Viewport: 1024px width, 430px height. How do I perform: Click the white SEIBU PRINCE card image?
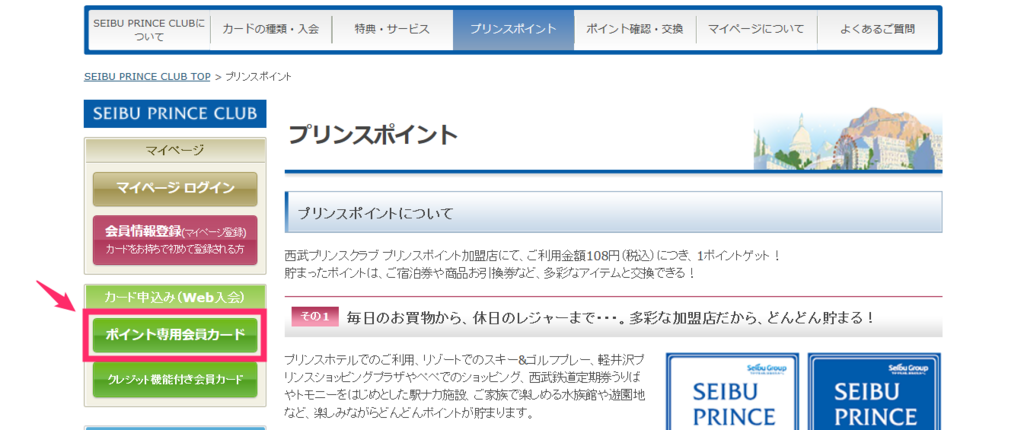(x=733, y=391)
